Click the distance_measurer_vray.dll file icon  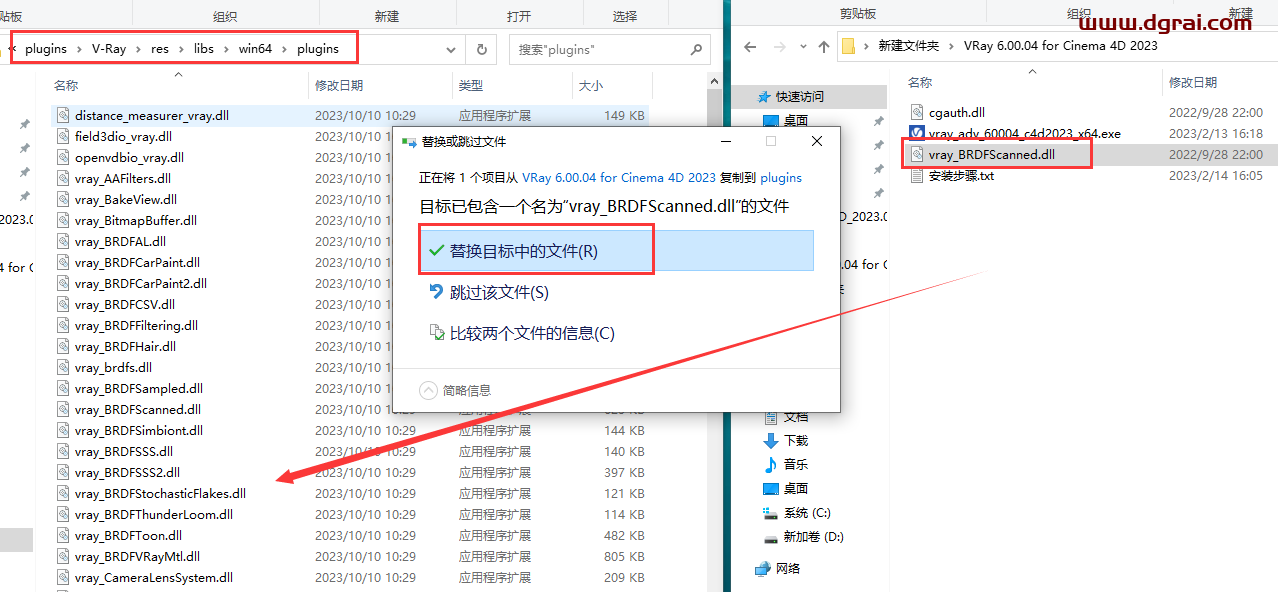[63, 115]
